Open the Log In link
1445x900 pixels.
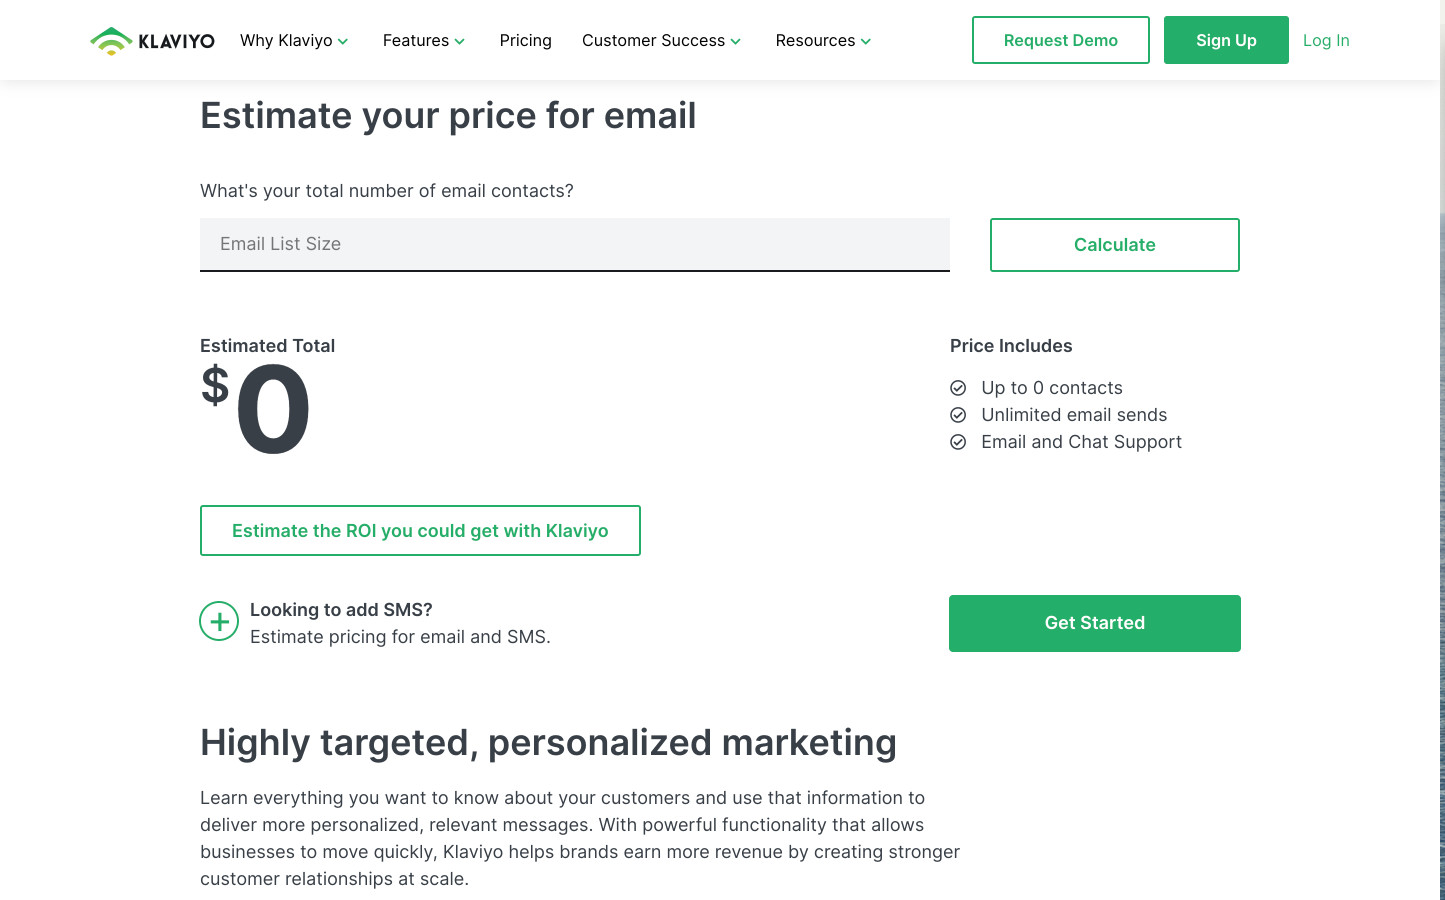(1326, 41)
